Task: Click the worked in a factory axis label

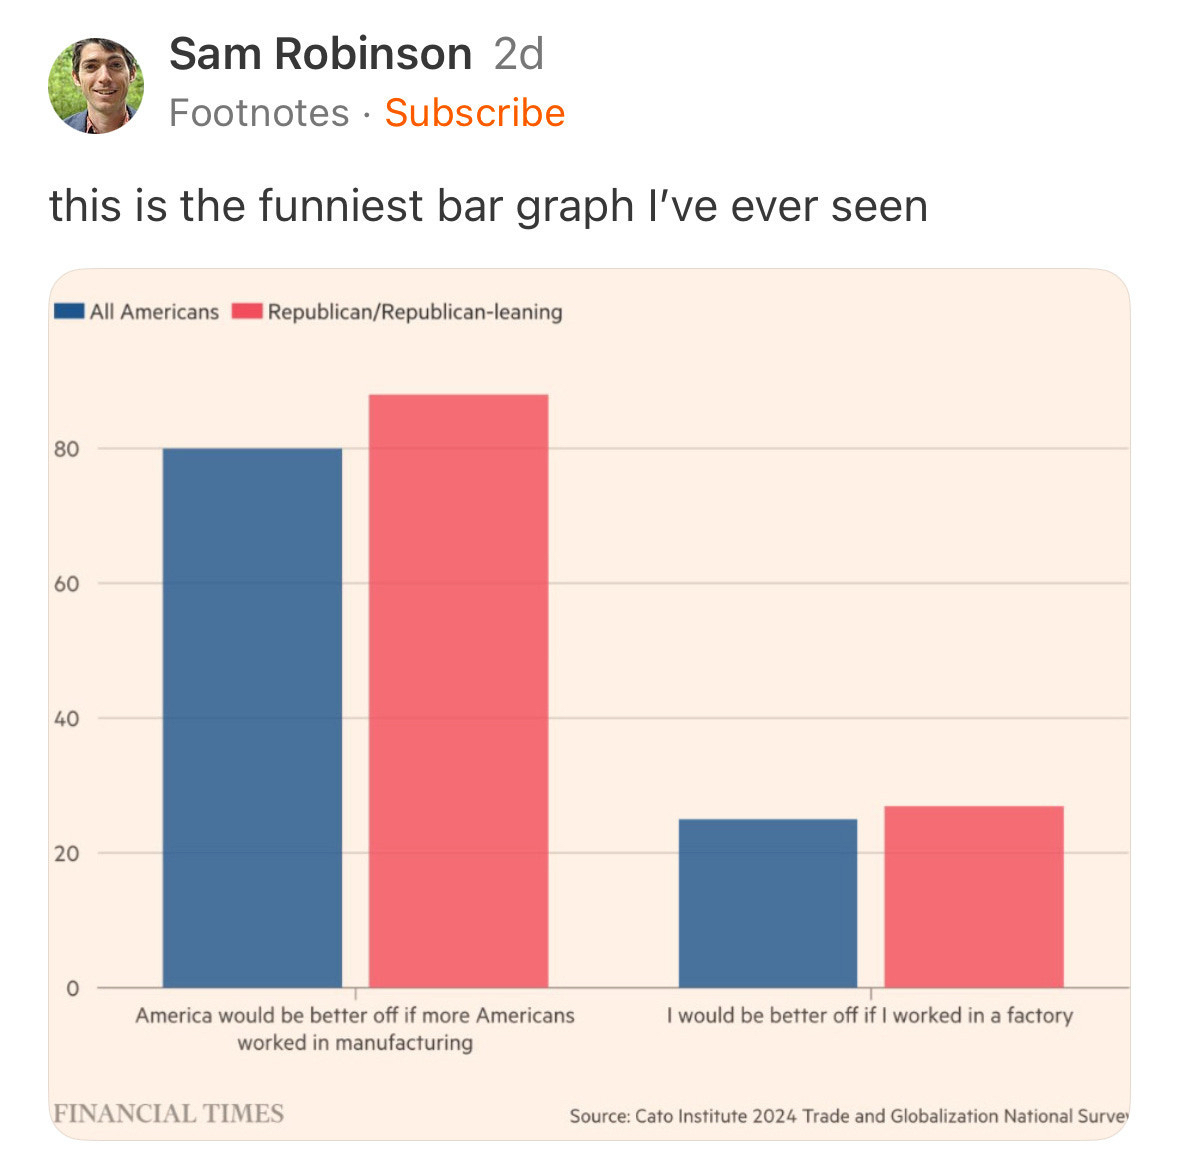Action: pos(869,1016)
